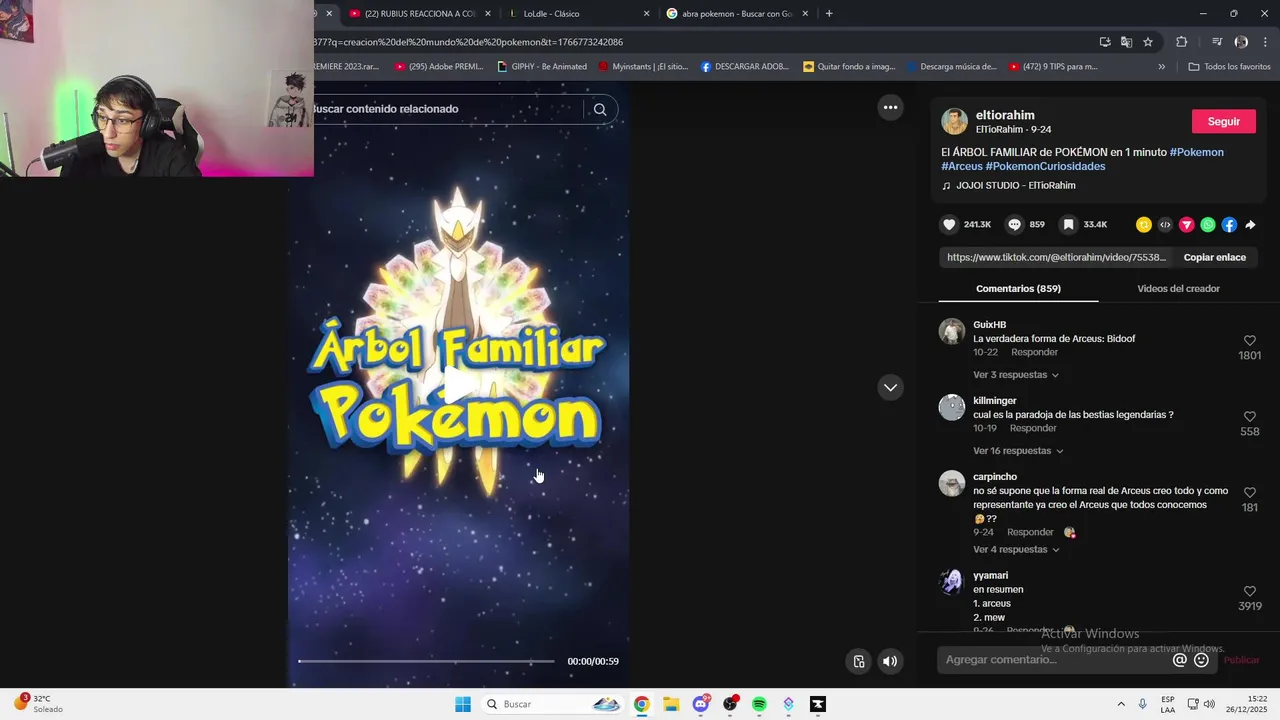Image resolution: width=1280 pixels, height=720 pixels.
Task: Switch to the 'RUBIUS REACCIONA' browser tab
Action: coord(420,14)
